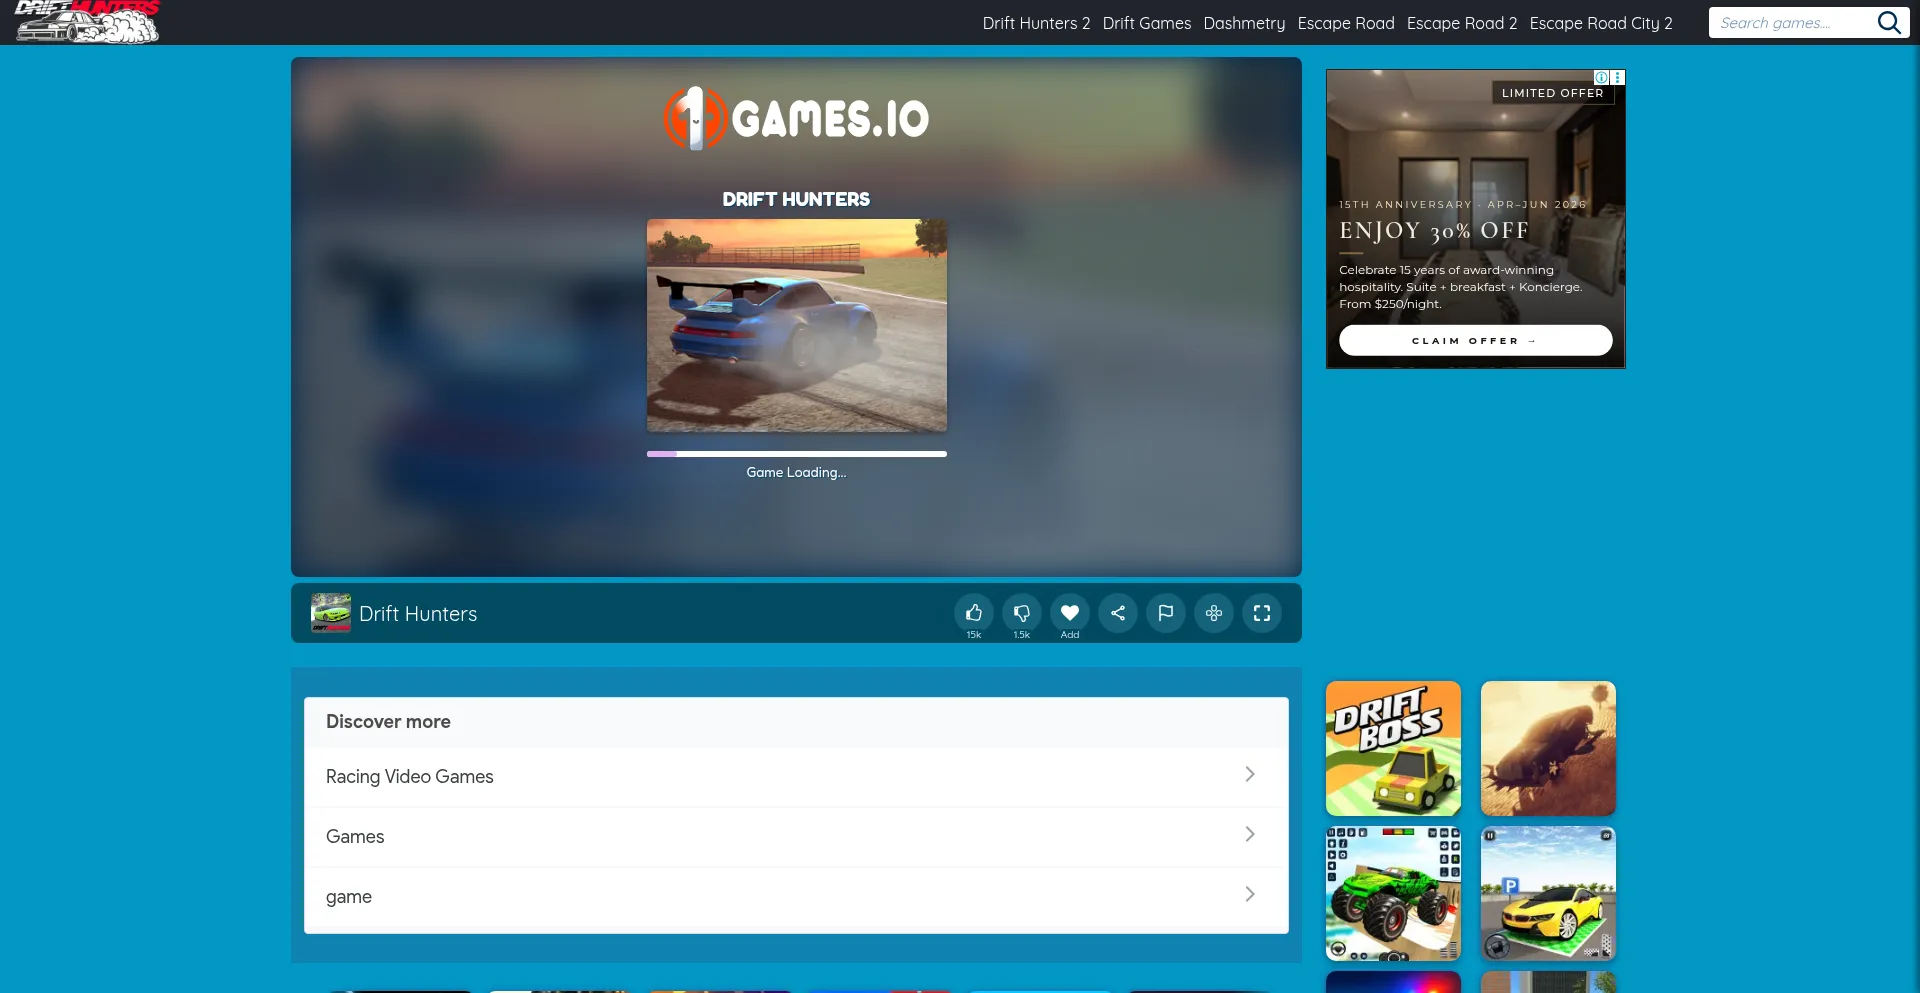Expand Racing Video Games chevron
This screenshot has width=1920, height=993.
point(1250,775)
